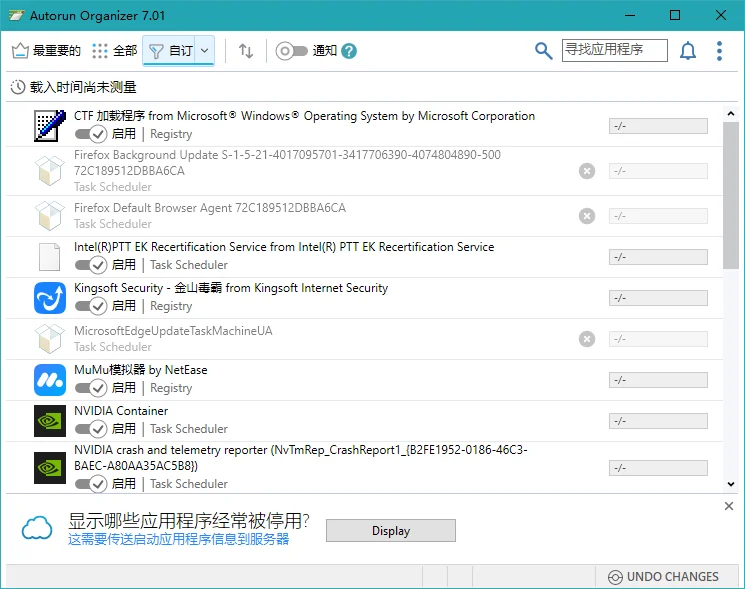Select the Kingsoft Security entry title
The height and width of the screenshot is (589, 745).
(231, 288)
